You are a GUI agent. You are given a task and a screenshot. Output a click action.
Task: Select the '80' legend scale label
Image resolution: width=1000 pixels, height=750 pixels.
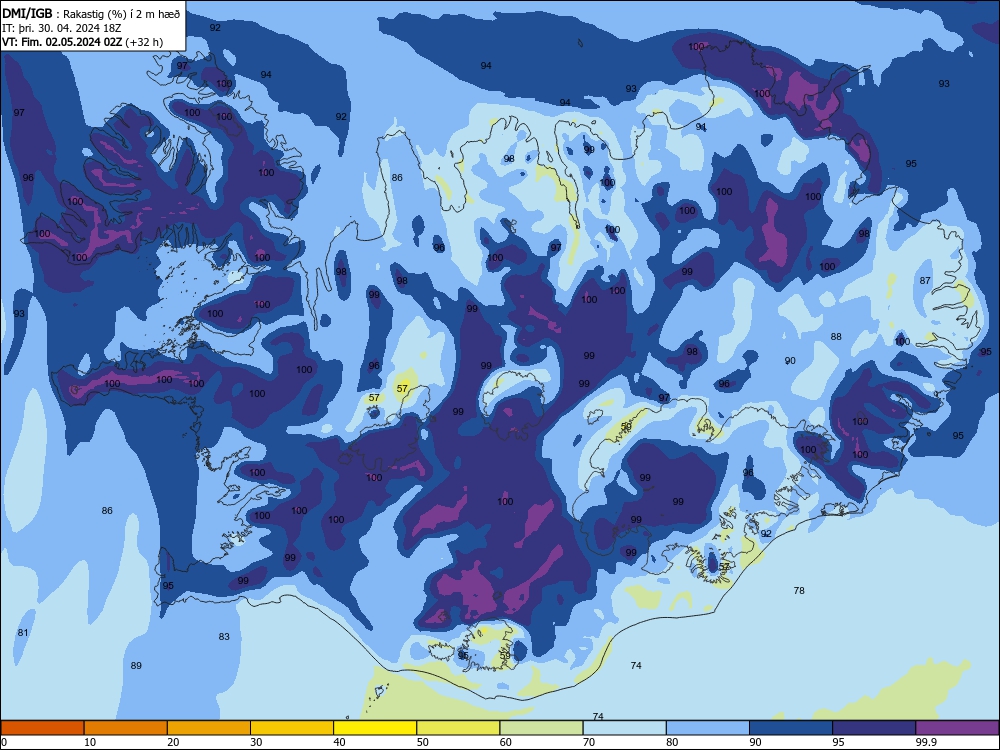(x=672, y=742)
